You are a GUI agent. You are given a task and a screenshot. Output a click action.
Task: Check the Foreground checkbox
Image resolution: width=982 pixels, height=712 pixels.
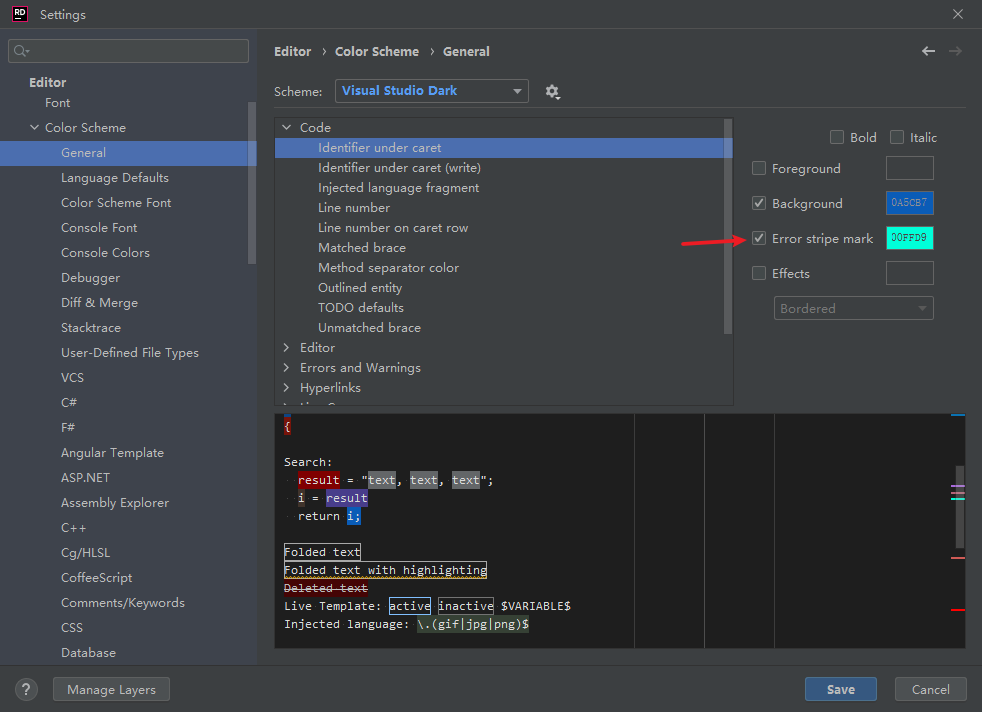tap(758, 168)
